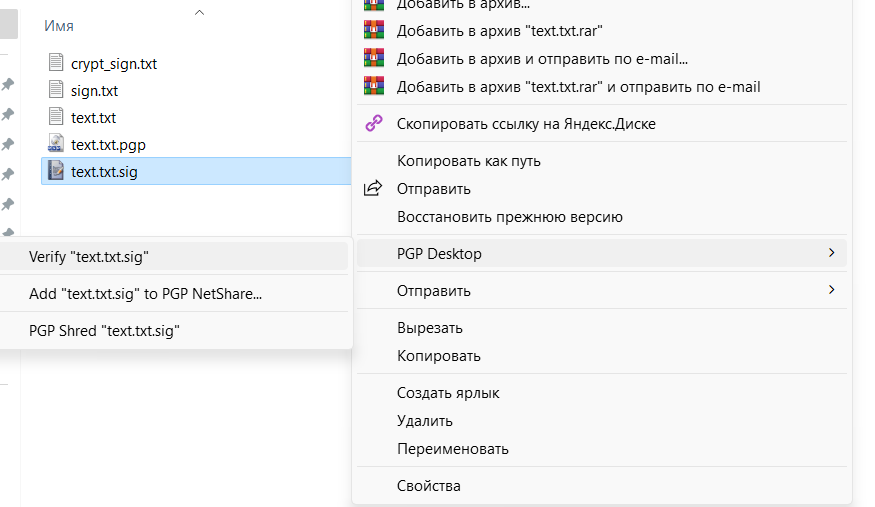
Task: Collapse the sort arrow above Имя column
Action: tap(199, 12)
